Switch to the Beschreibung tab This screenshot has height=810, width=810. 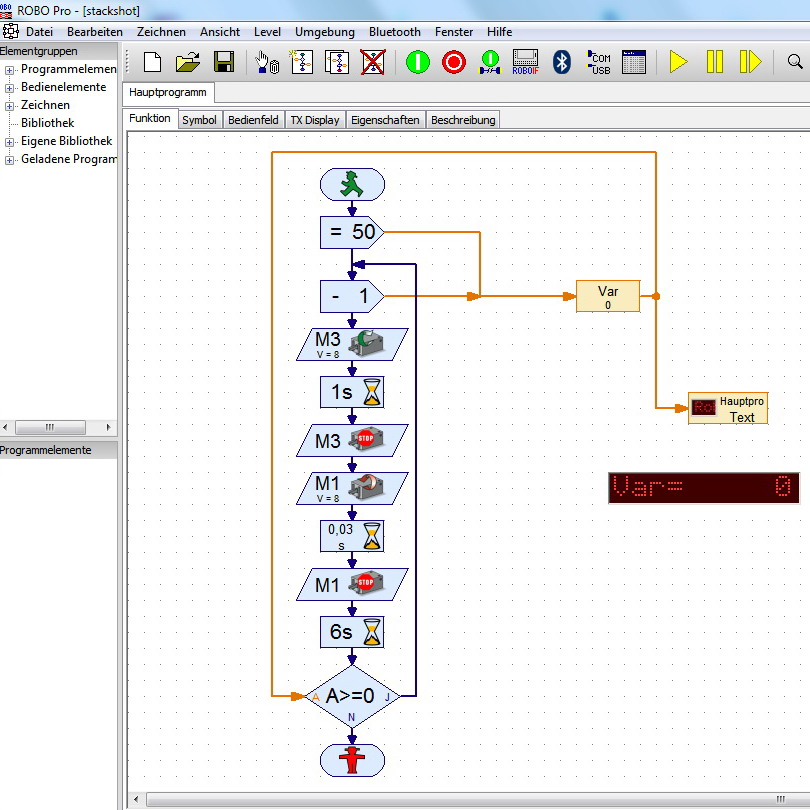(x=463, y=120)
